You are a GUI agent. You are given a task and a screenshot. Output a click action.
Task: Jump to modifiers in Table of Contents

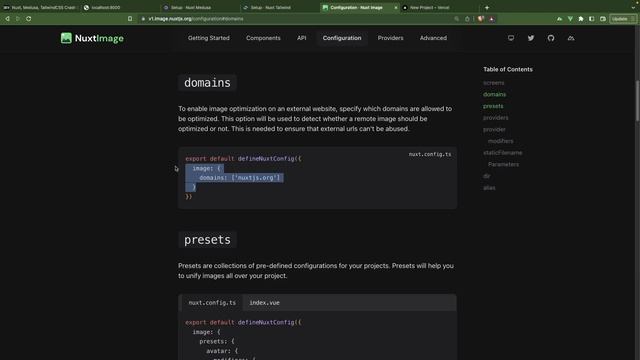pyautogui.click(x=500, y=141)
